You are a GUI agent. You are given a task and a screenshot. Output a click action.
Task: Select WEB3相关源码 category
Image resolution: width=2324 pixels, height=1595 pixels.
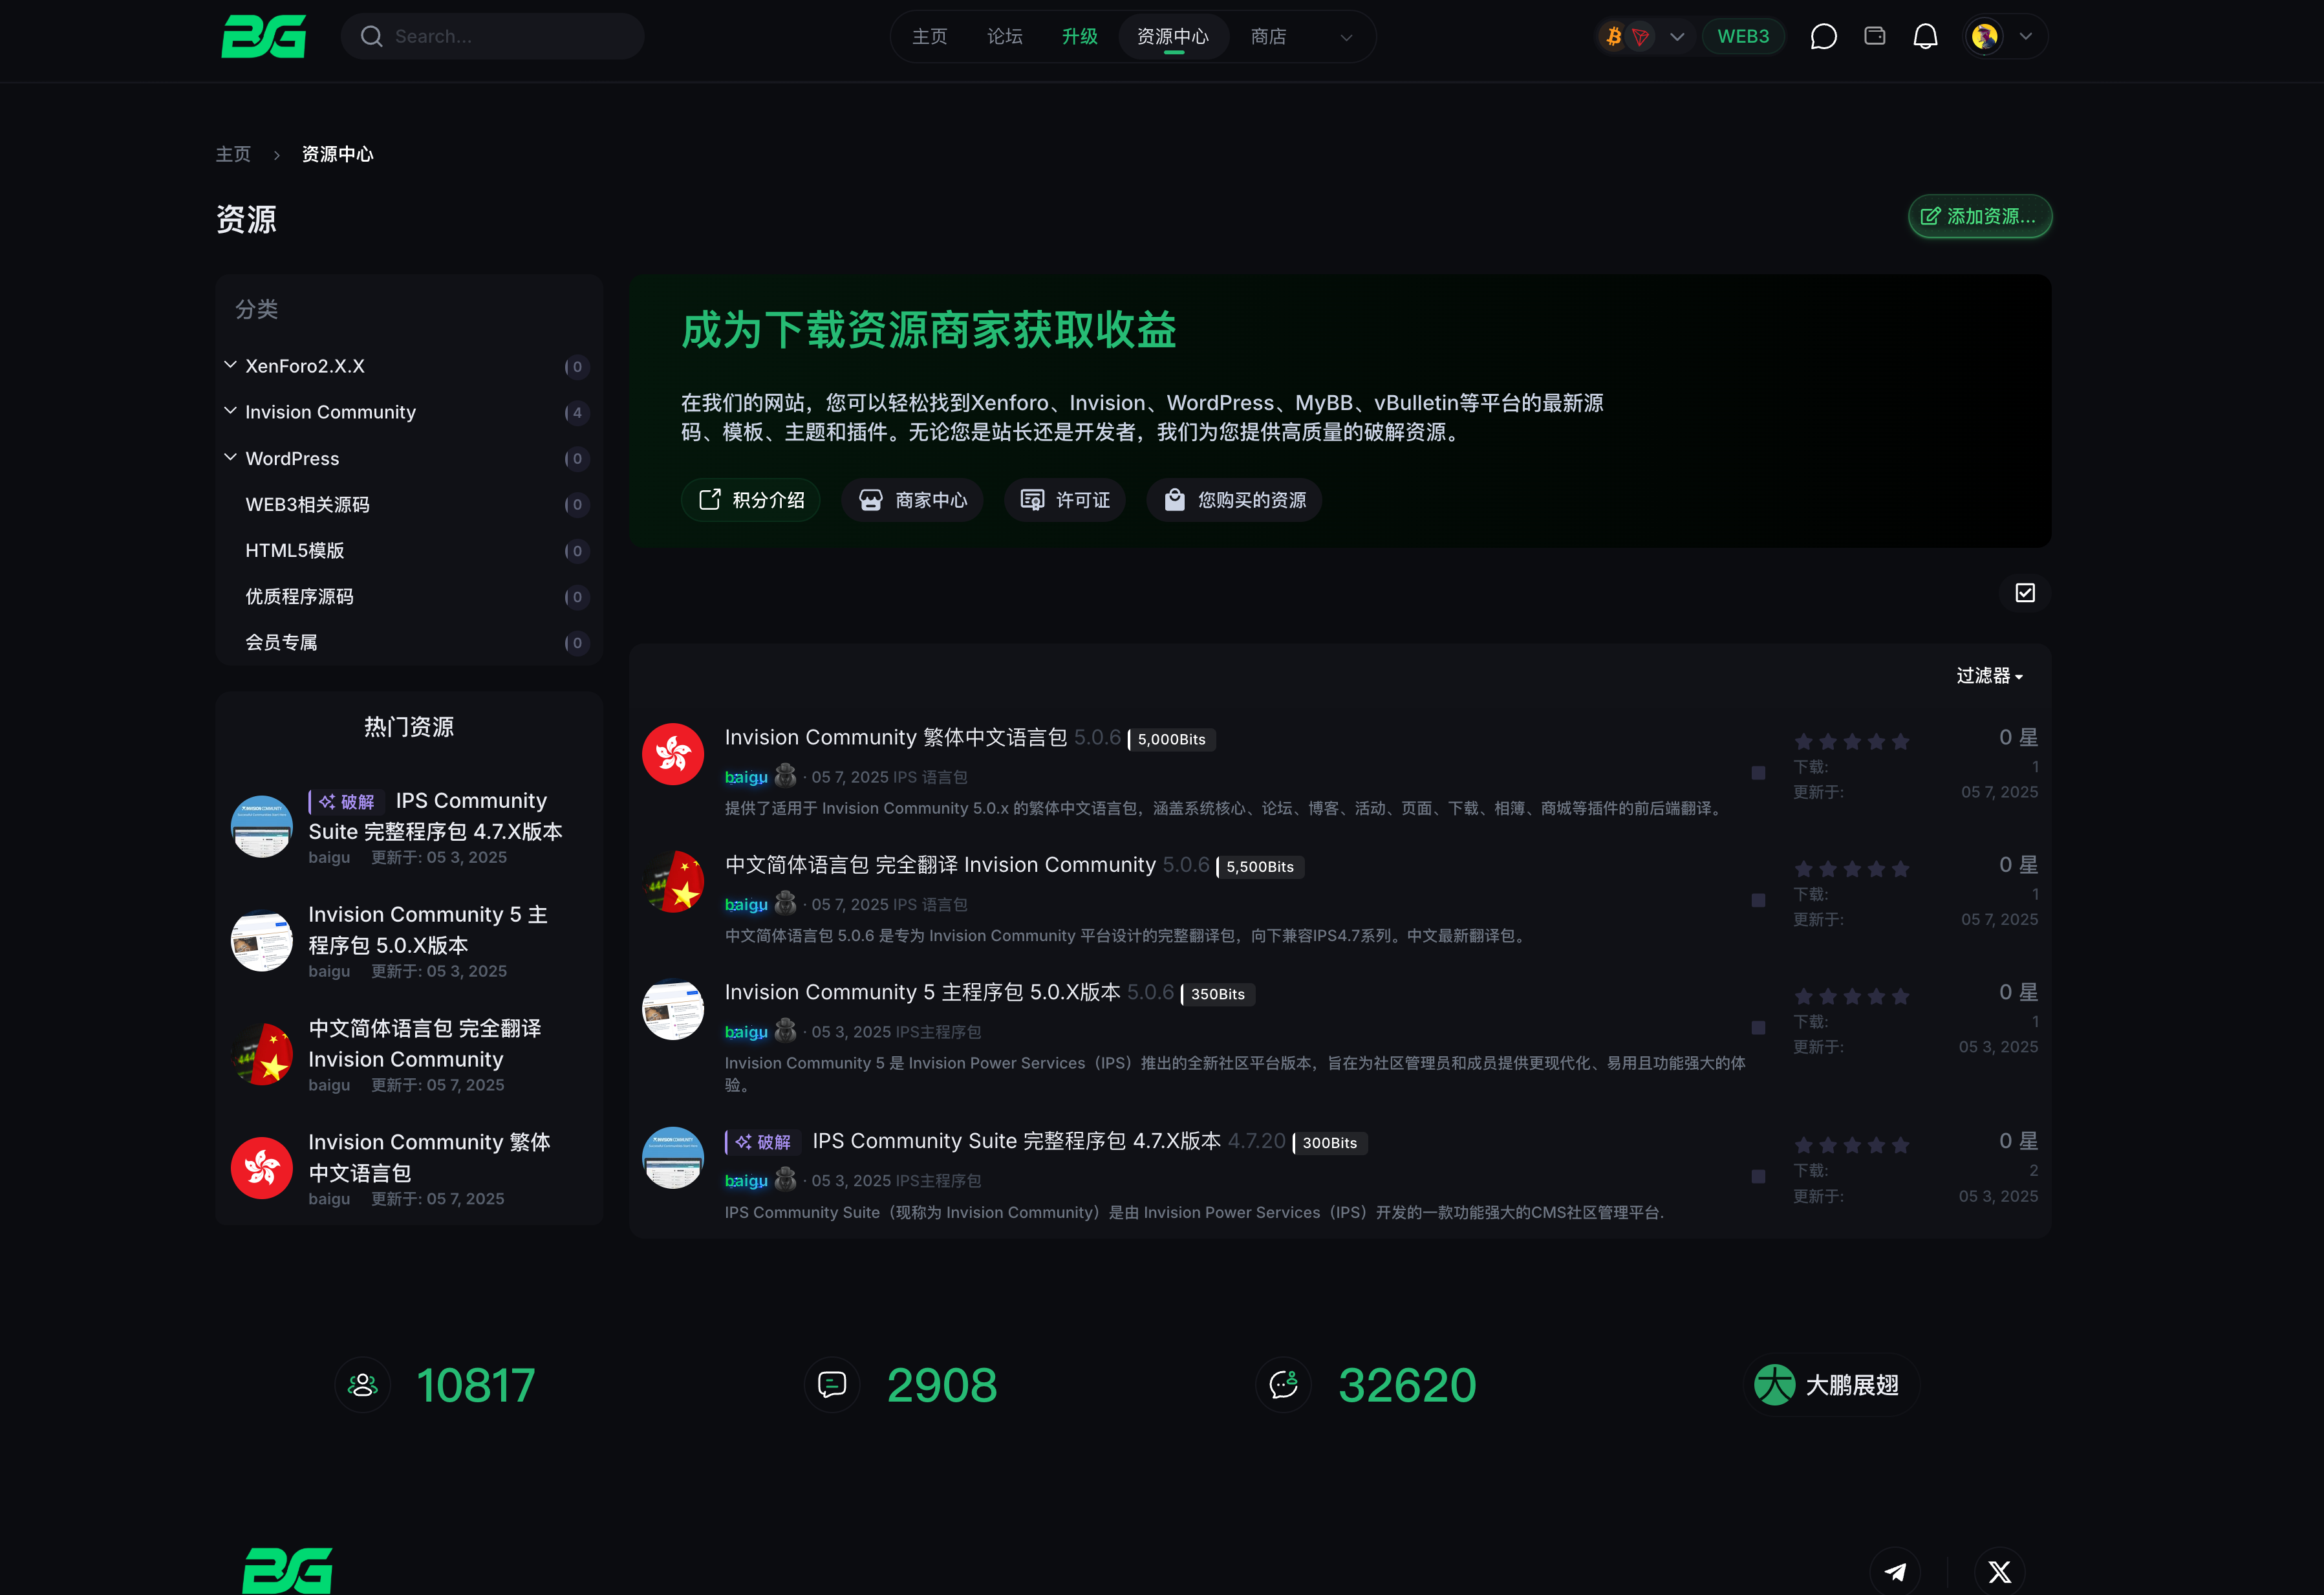coord(307,504)
